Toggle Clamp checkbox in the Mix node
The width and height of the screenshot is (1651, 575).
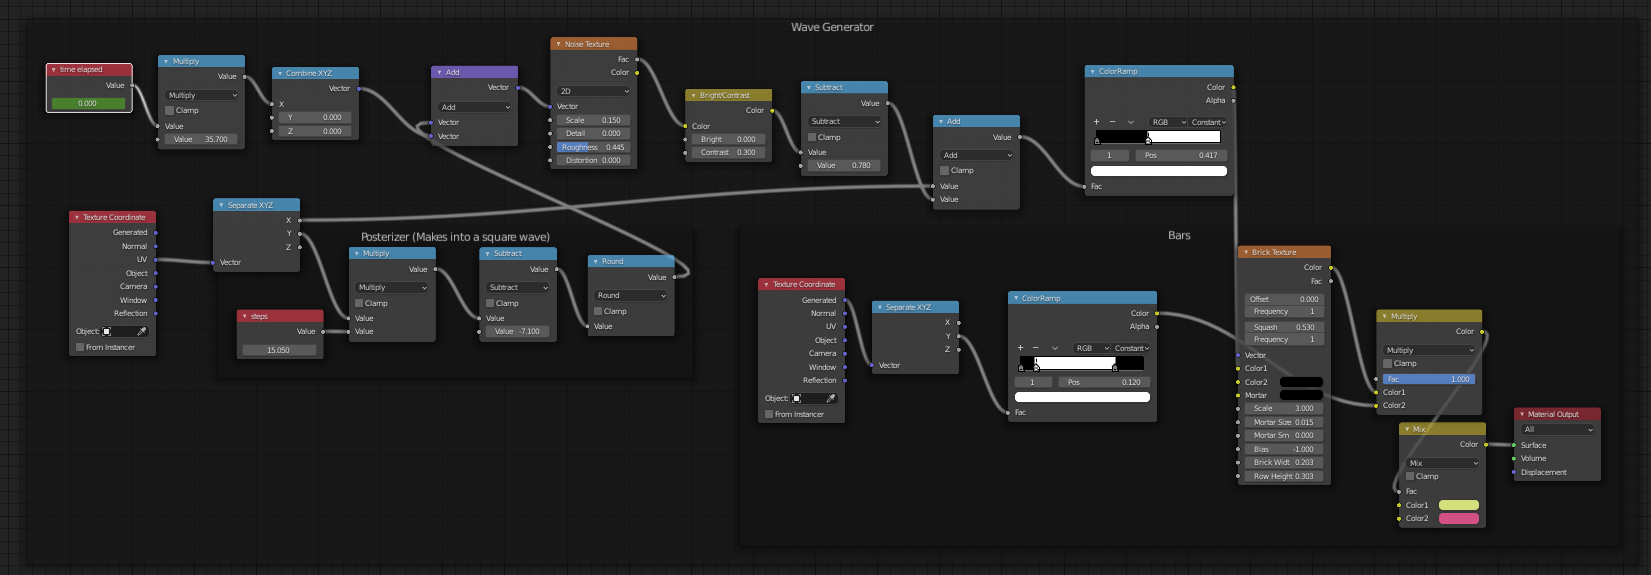point(1410,476)
